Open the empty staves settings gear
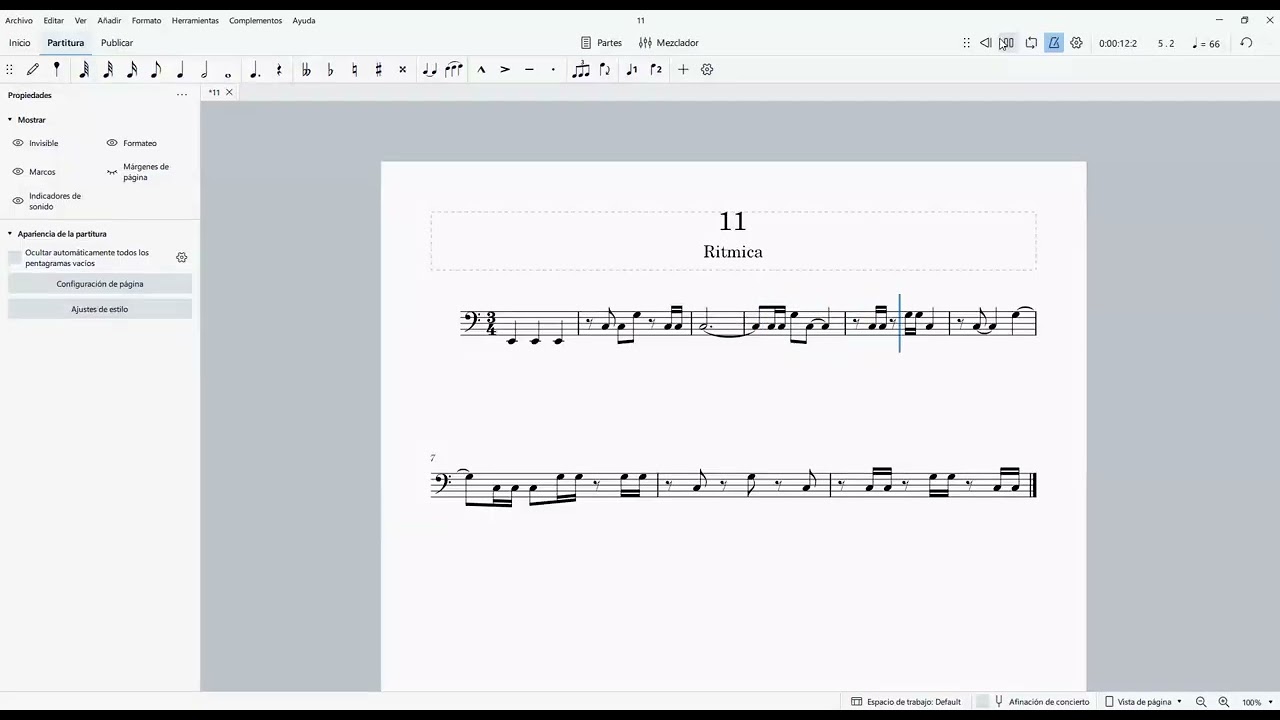The image size is (1280, 720). [181, 258]
